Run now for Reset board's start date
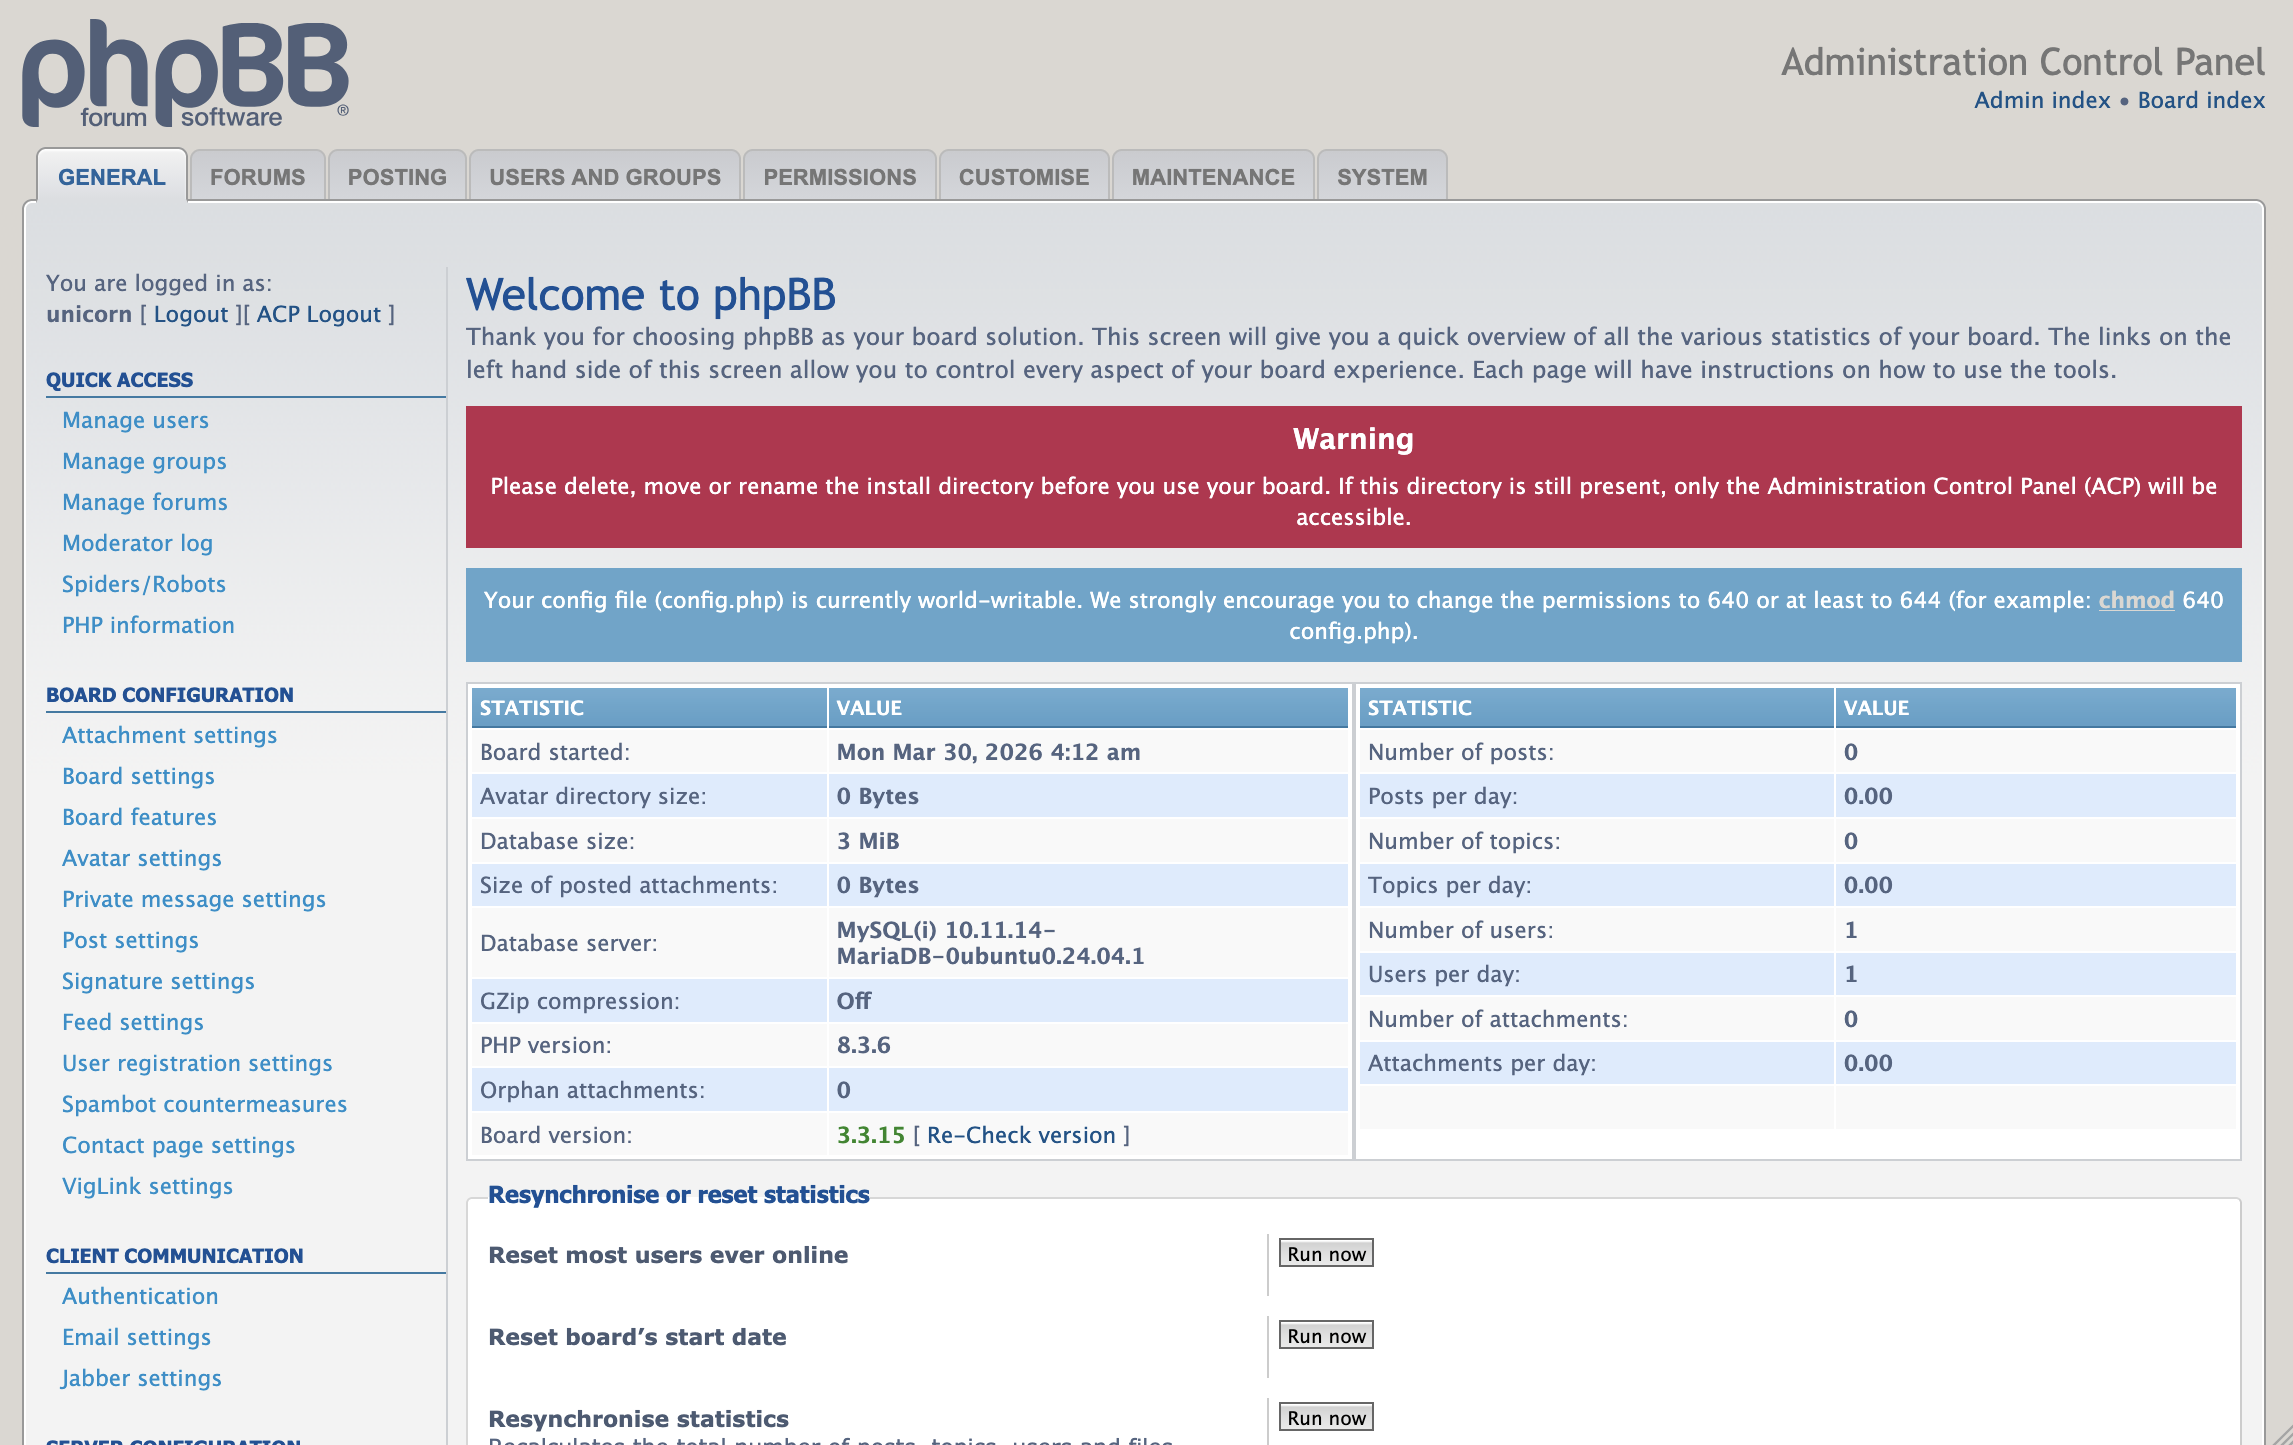Viewport: 2293px width, 1445px height. [1325, 1336]
